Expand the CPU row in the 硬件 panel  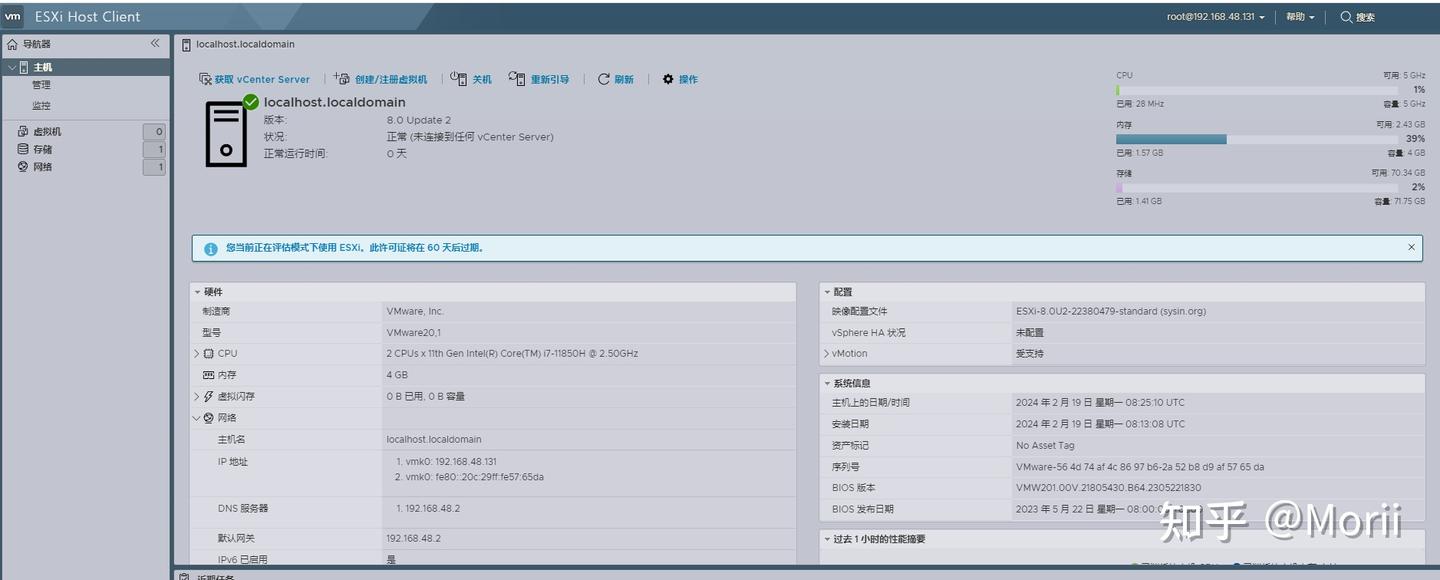pos(197,353)
